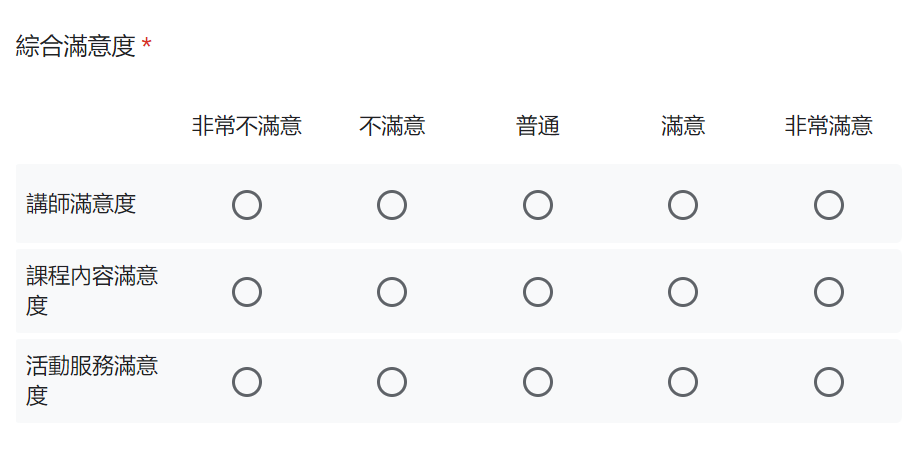This screenshot has height=462, width=909.
Task: Click the 講師滿意度 row label
Action: pos(81,204)
